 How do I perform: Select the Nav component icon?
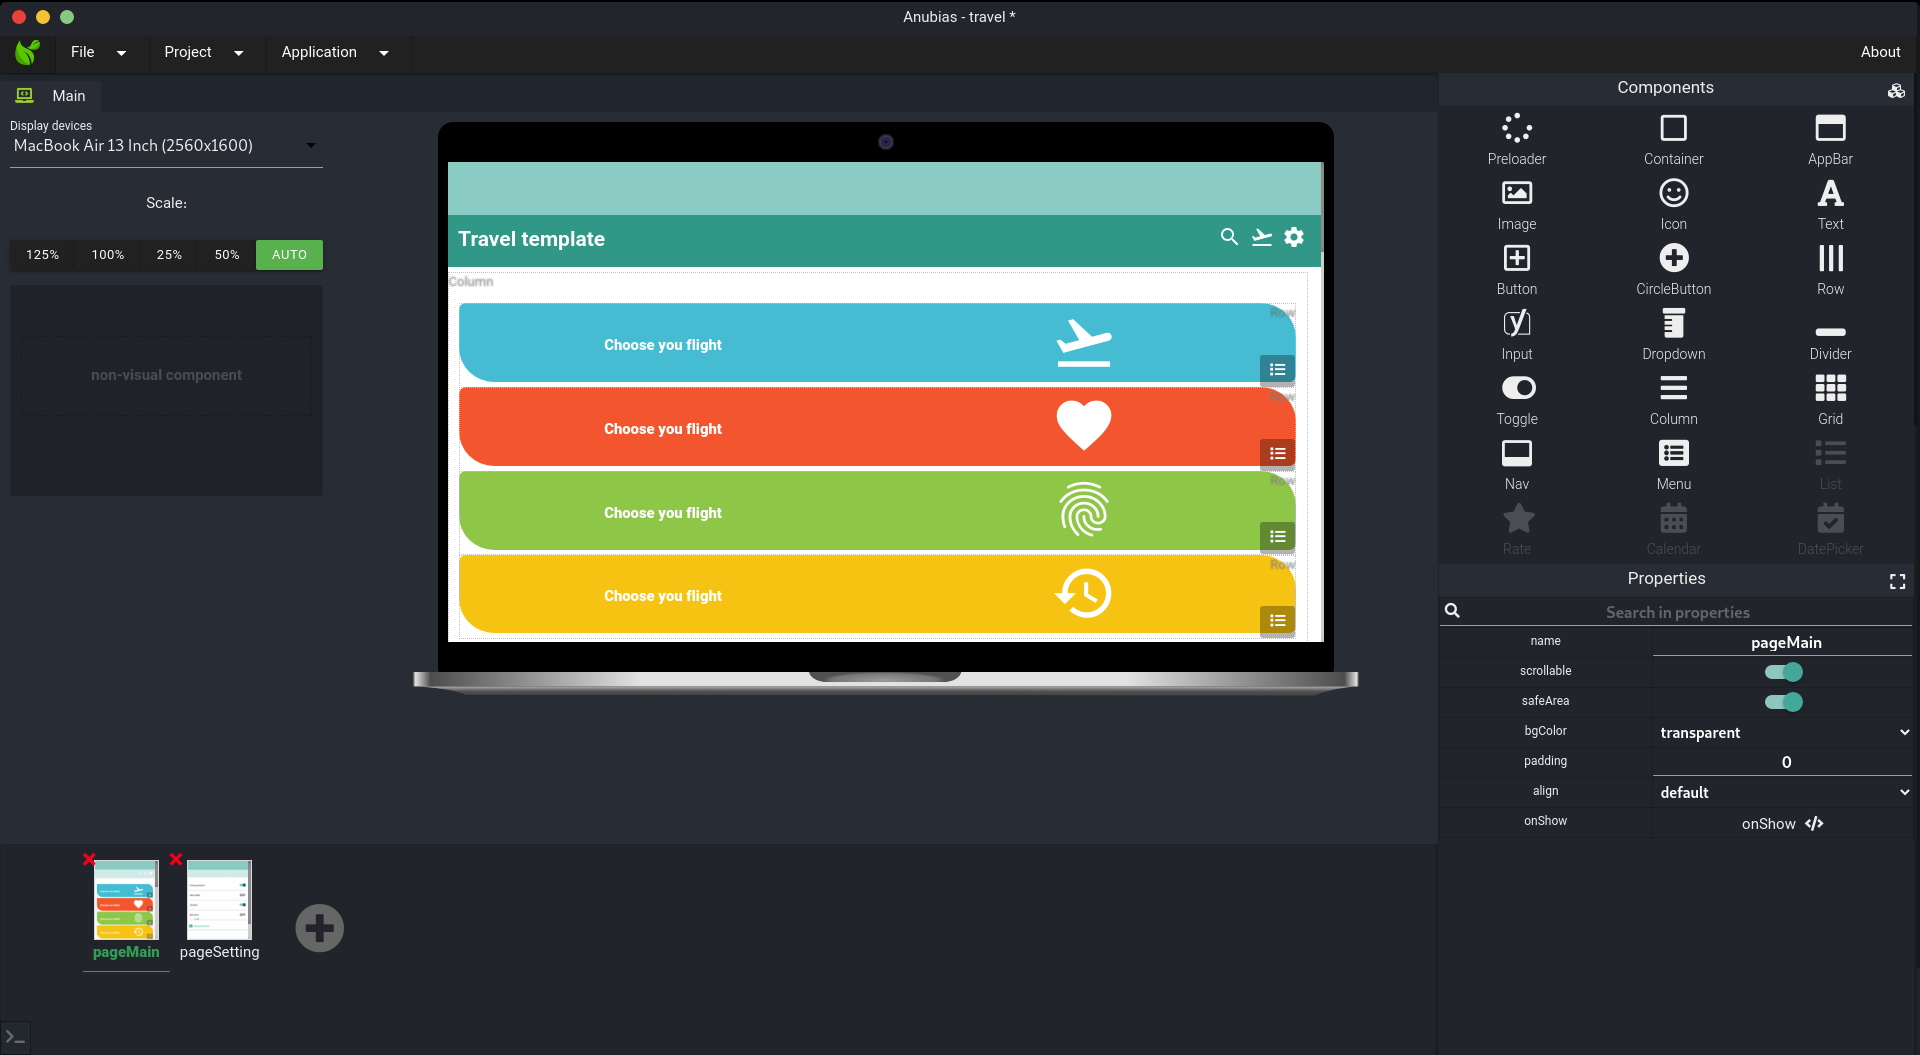(x=1516, y=454)
